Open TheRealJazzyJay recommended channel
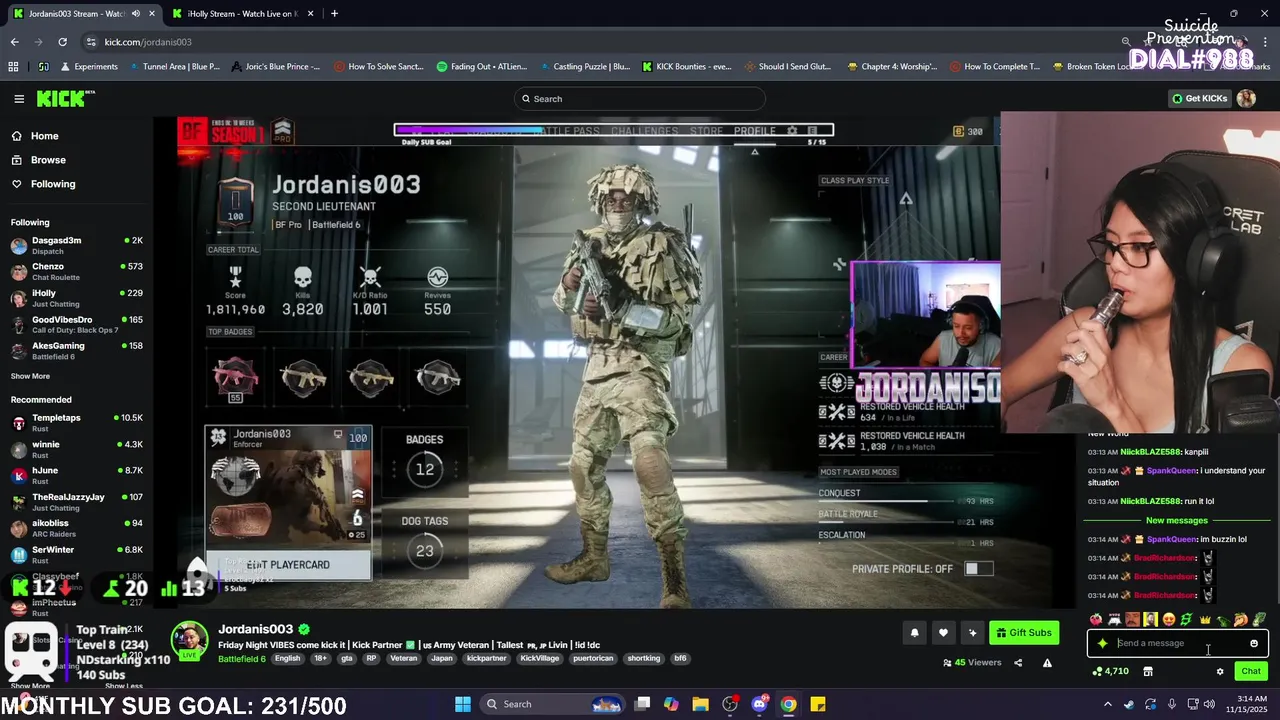Viewport: 1280px width, 720px height. pyautogui.click(x=76, y=502)
